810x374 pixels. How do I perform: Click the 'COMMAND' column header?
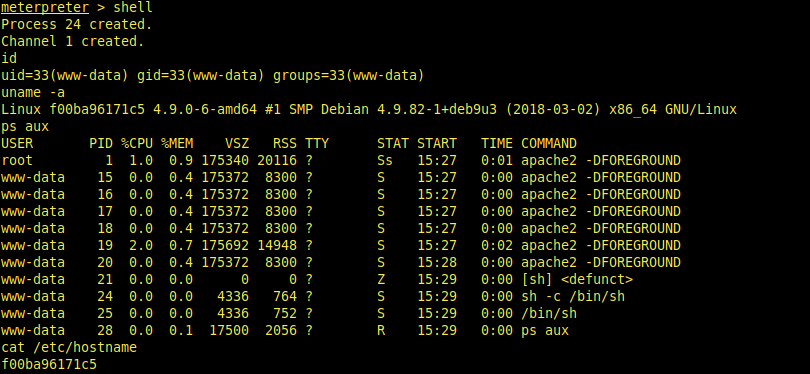pyautogui.click(x=549, y=143)
